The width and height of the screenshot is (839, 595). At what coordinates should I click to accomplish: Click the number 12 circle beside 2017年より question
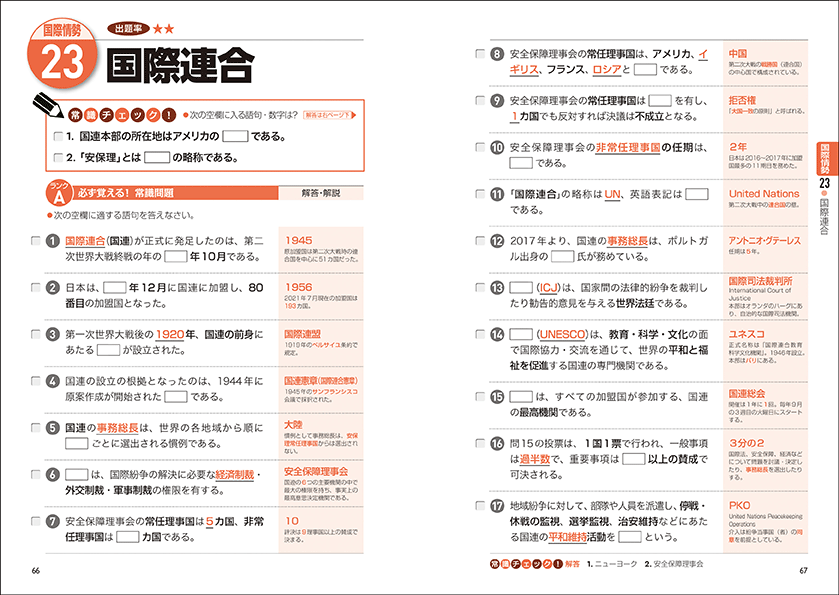(x=497, y=241)
